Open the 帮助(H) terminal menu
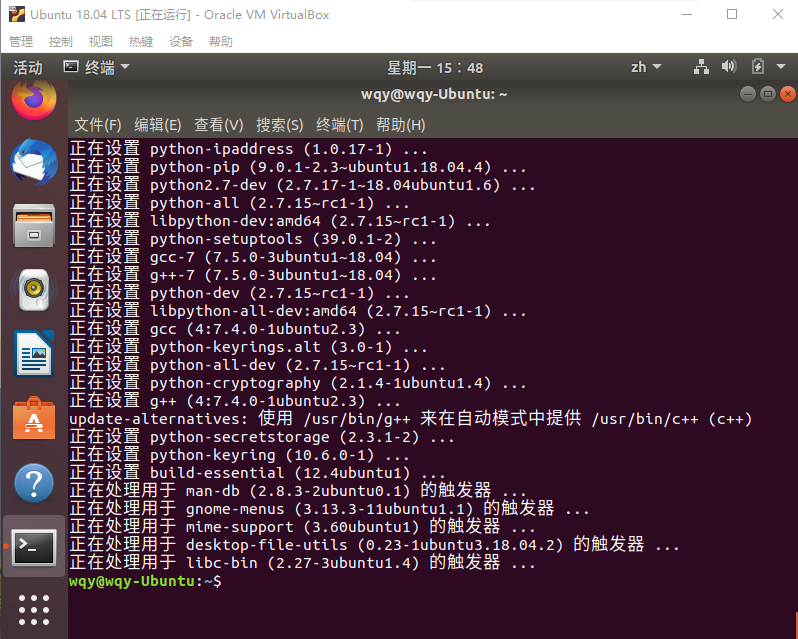This screenshot has width=798, height=639. (401, 125)
